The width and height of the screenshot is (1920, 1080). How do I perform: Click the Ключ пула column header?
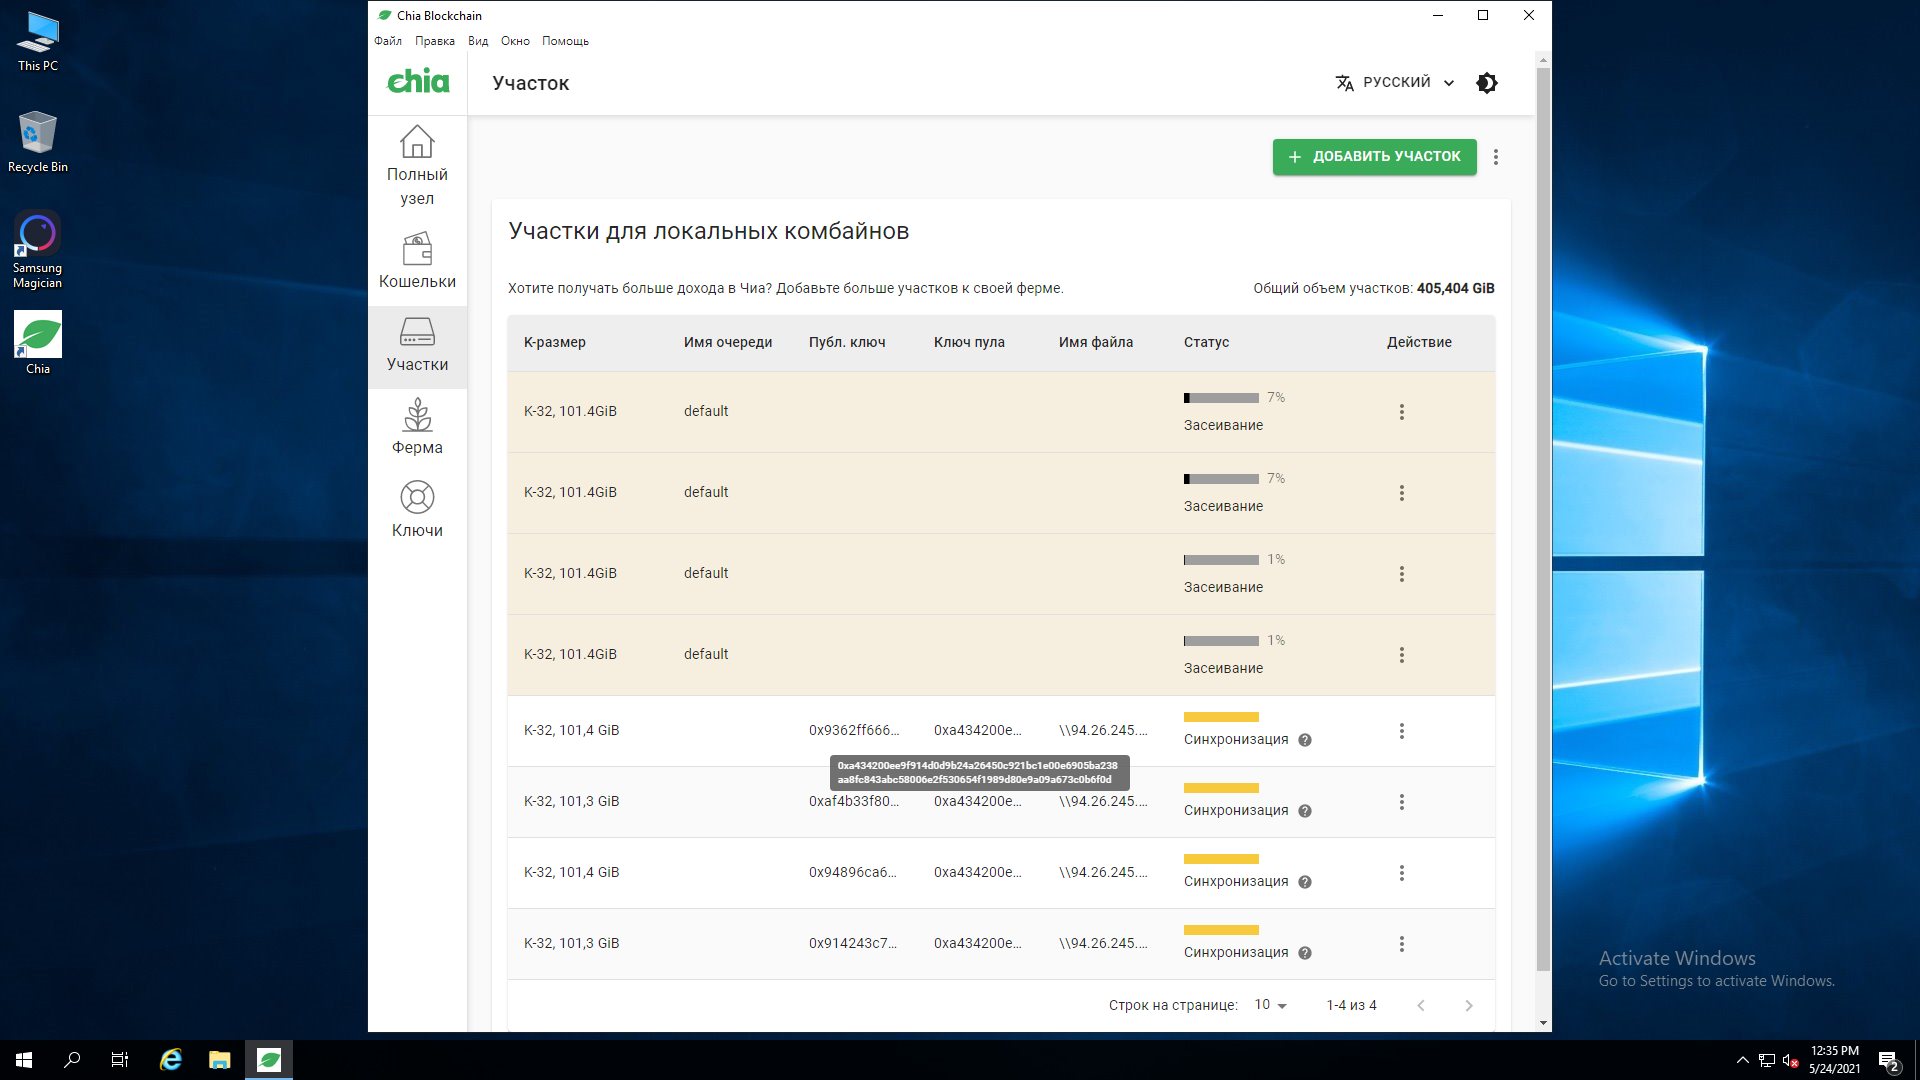pyautogui.click(x=969, y=342)
